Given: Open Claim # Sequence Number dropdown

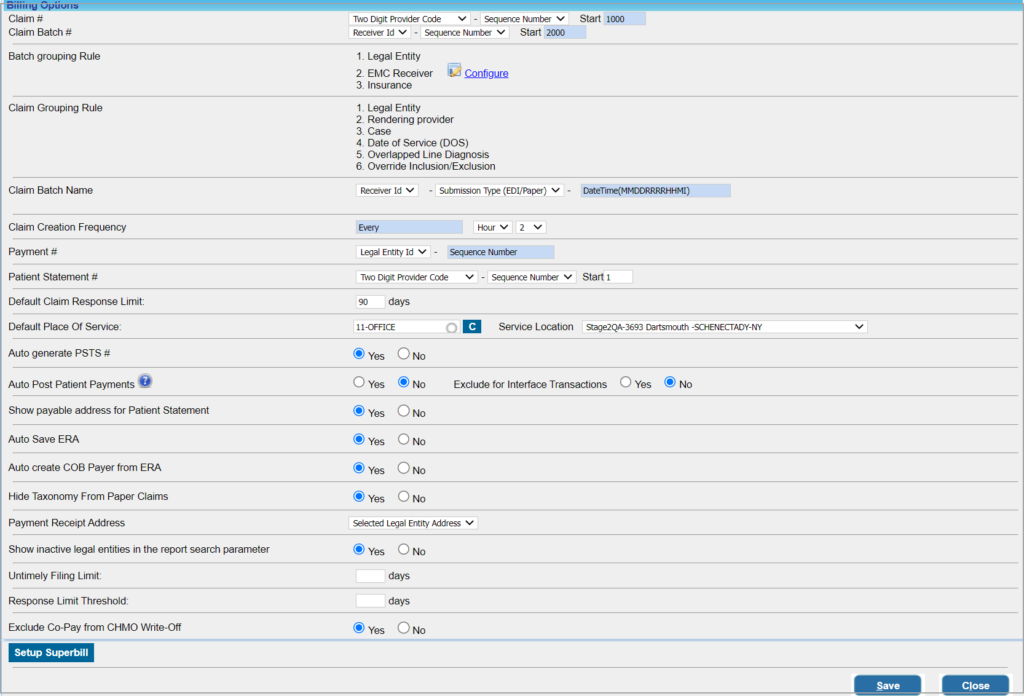Looking at the screenshot, I should click(x=523, y=19).
